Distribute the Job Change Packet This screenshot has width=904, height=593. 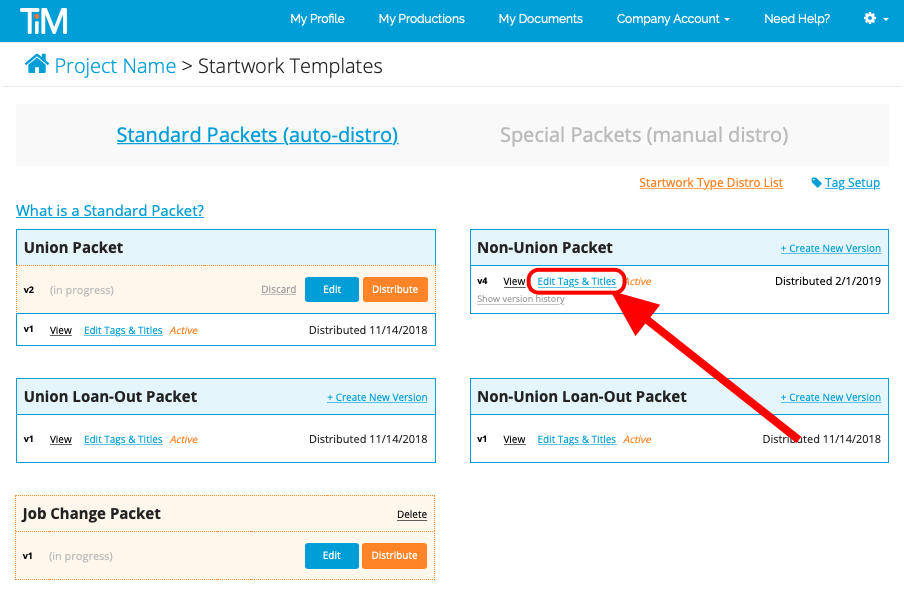coord(394,556)
